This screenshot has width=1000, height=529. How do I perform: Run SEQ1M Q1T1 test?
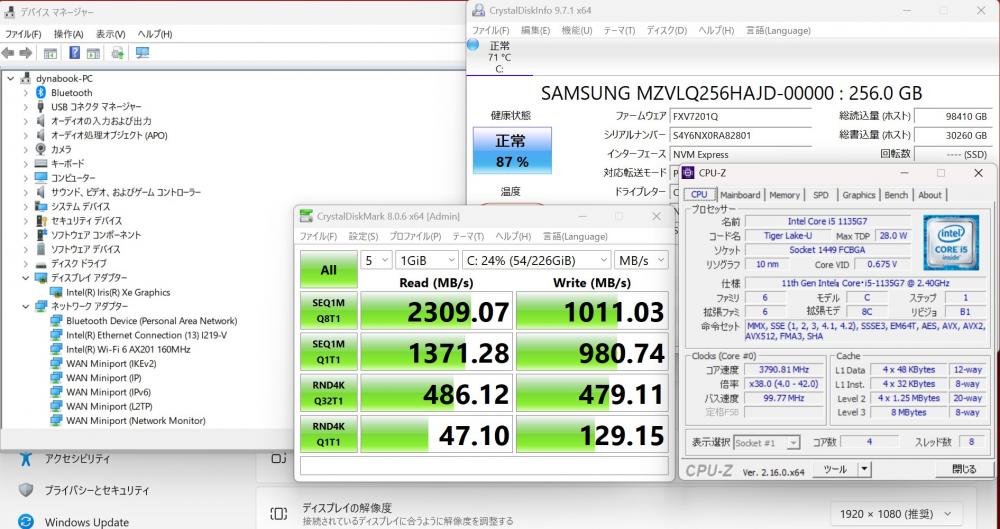tap(328, 352)
